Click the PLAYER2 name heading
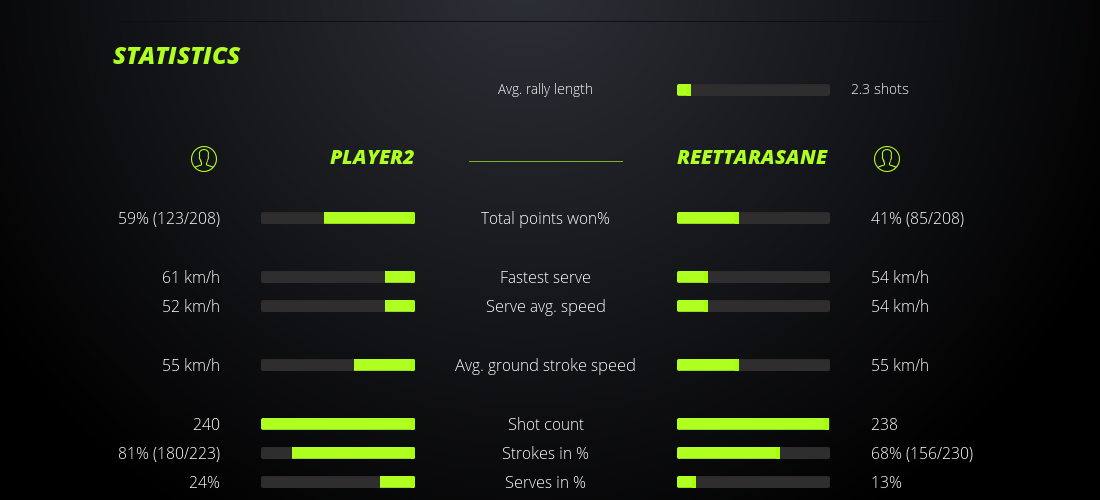Screen dimensions: 1100x500 [372, 157]
